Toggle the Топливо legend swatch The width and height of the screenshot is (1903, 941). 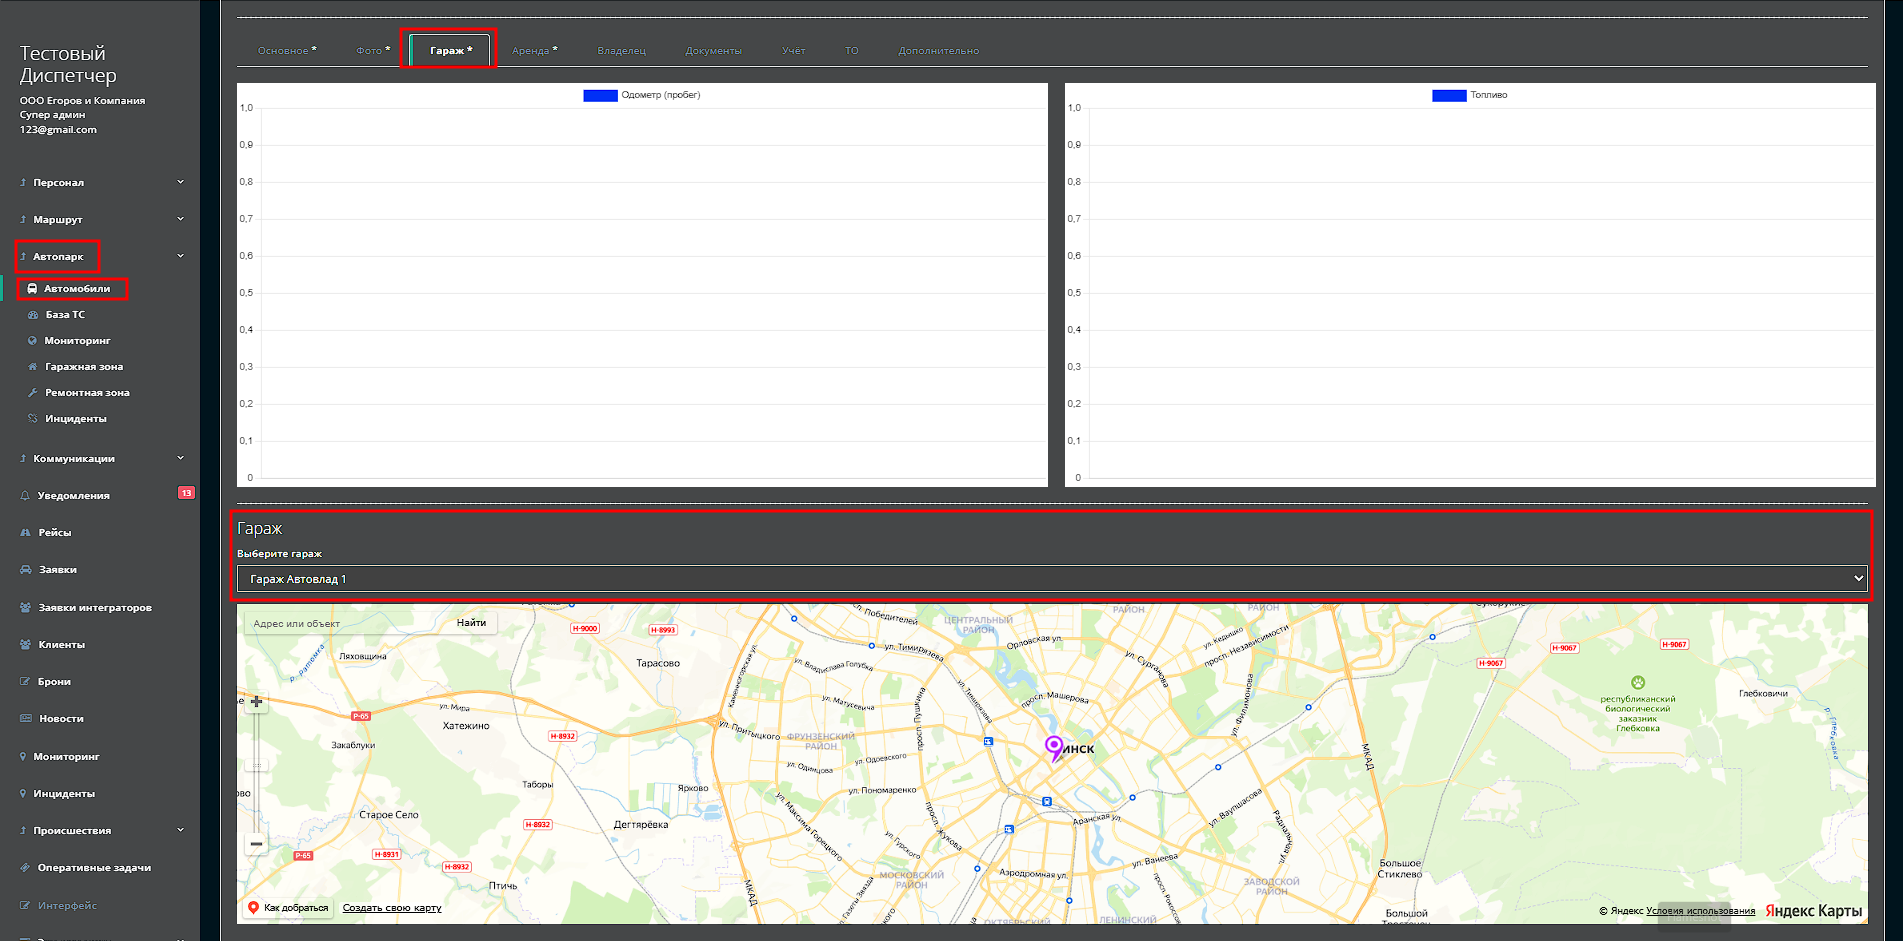[1449, 96]
